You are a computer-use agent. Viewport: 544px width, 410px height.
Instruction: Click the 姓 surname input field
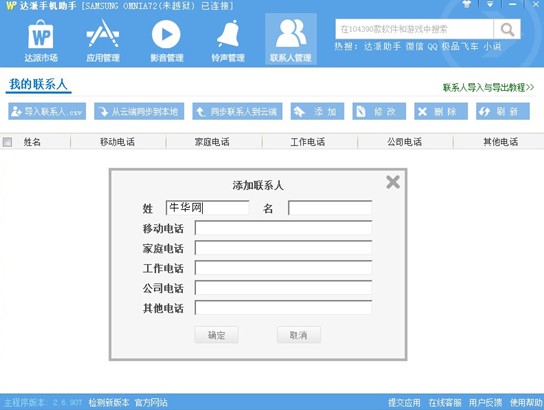(207, 208)
